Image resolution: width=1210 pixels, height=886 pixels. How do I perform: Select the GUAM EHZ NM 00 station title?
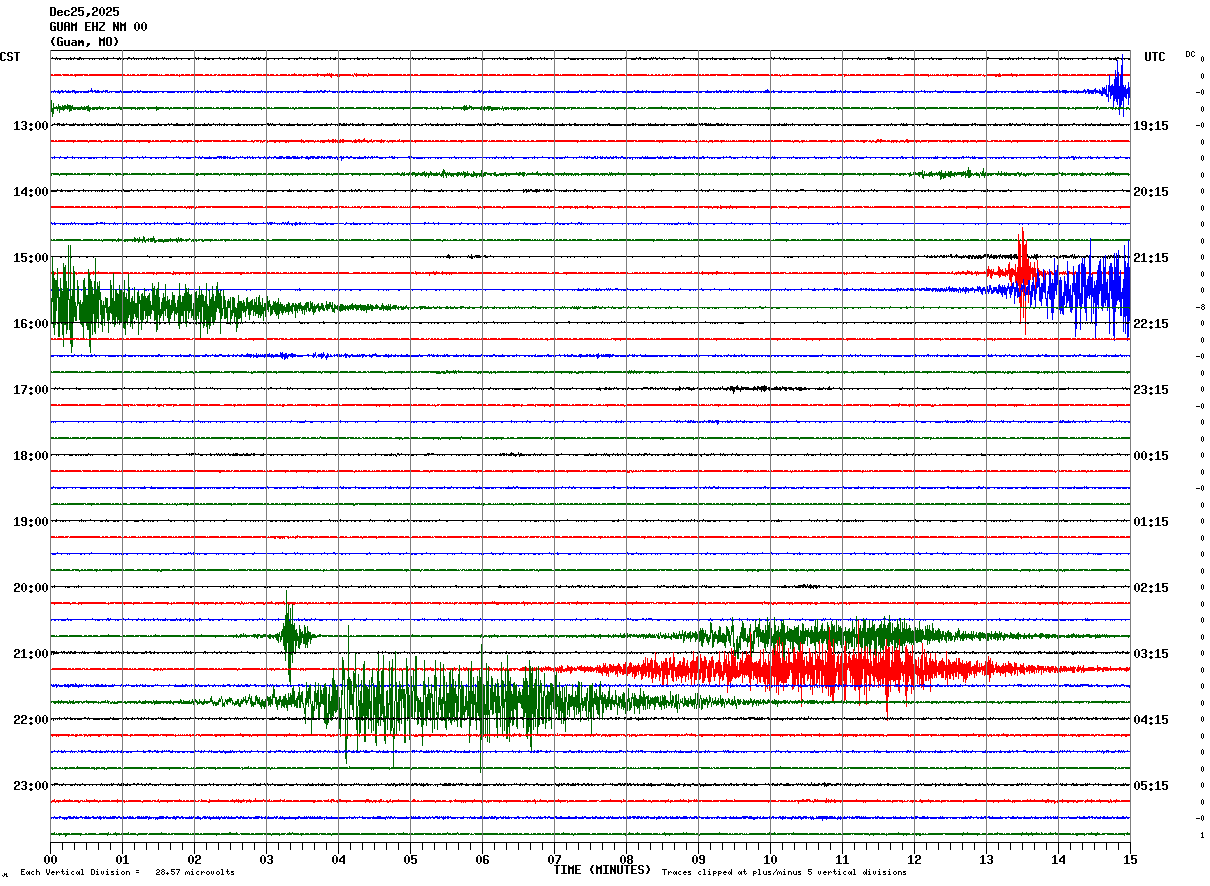coord(98,27)
